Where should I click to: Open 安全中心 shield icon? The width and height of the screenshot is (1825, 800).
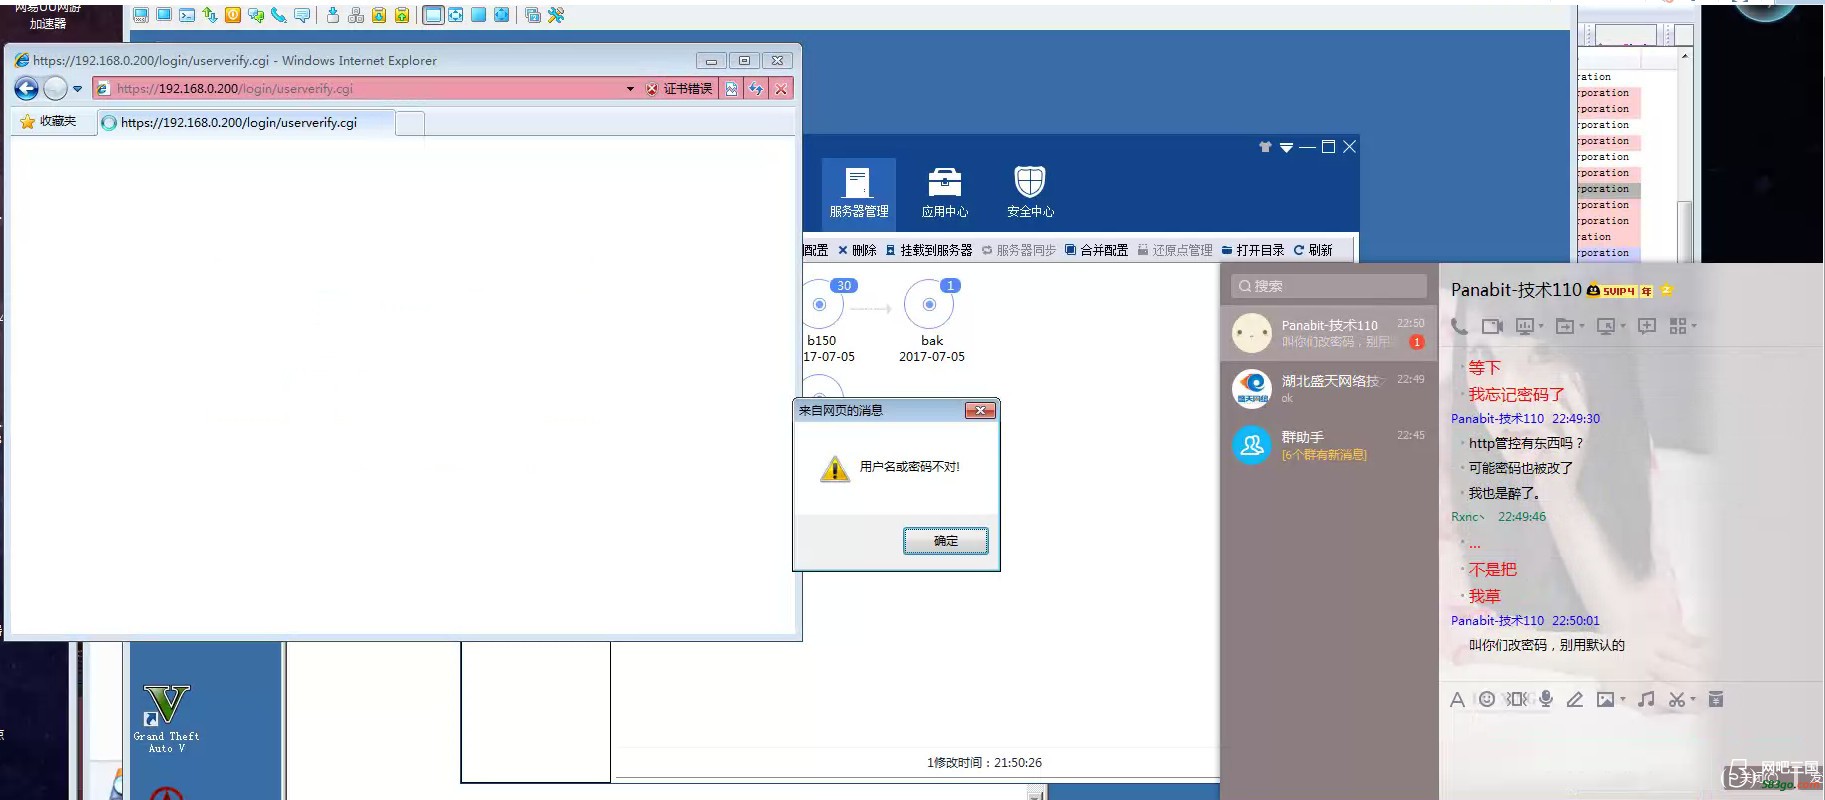[x=1030, y=192]
